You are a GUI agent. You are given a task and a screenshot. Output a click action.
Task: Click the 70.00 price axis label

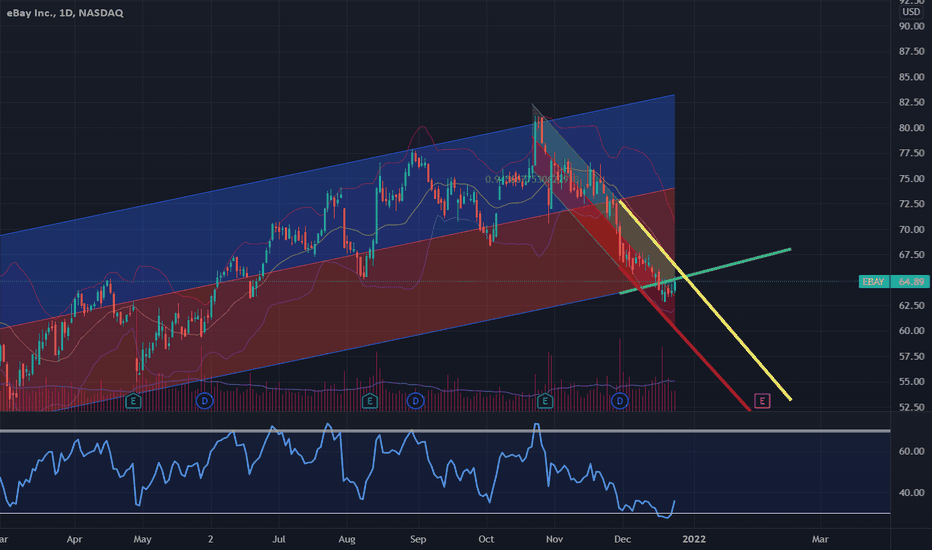click(x=911, y=230)
